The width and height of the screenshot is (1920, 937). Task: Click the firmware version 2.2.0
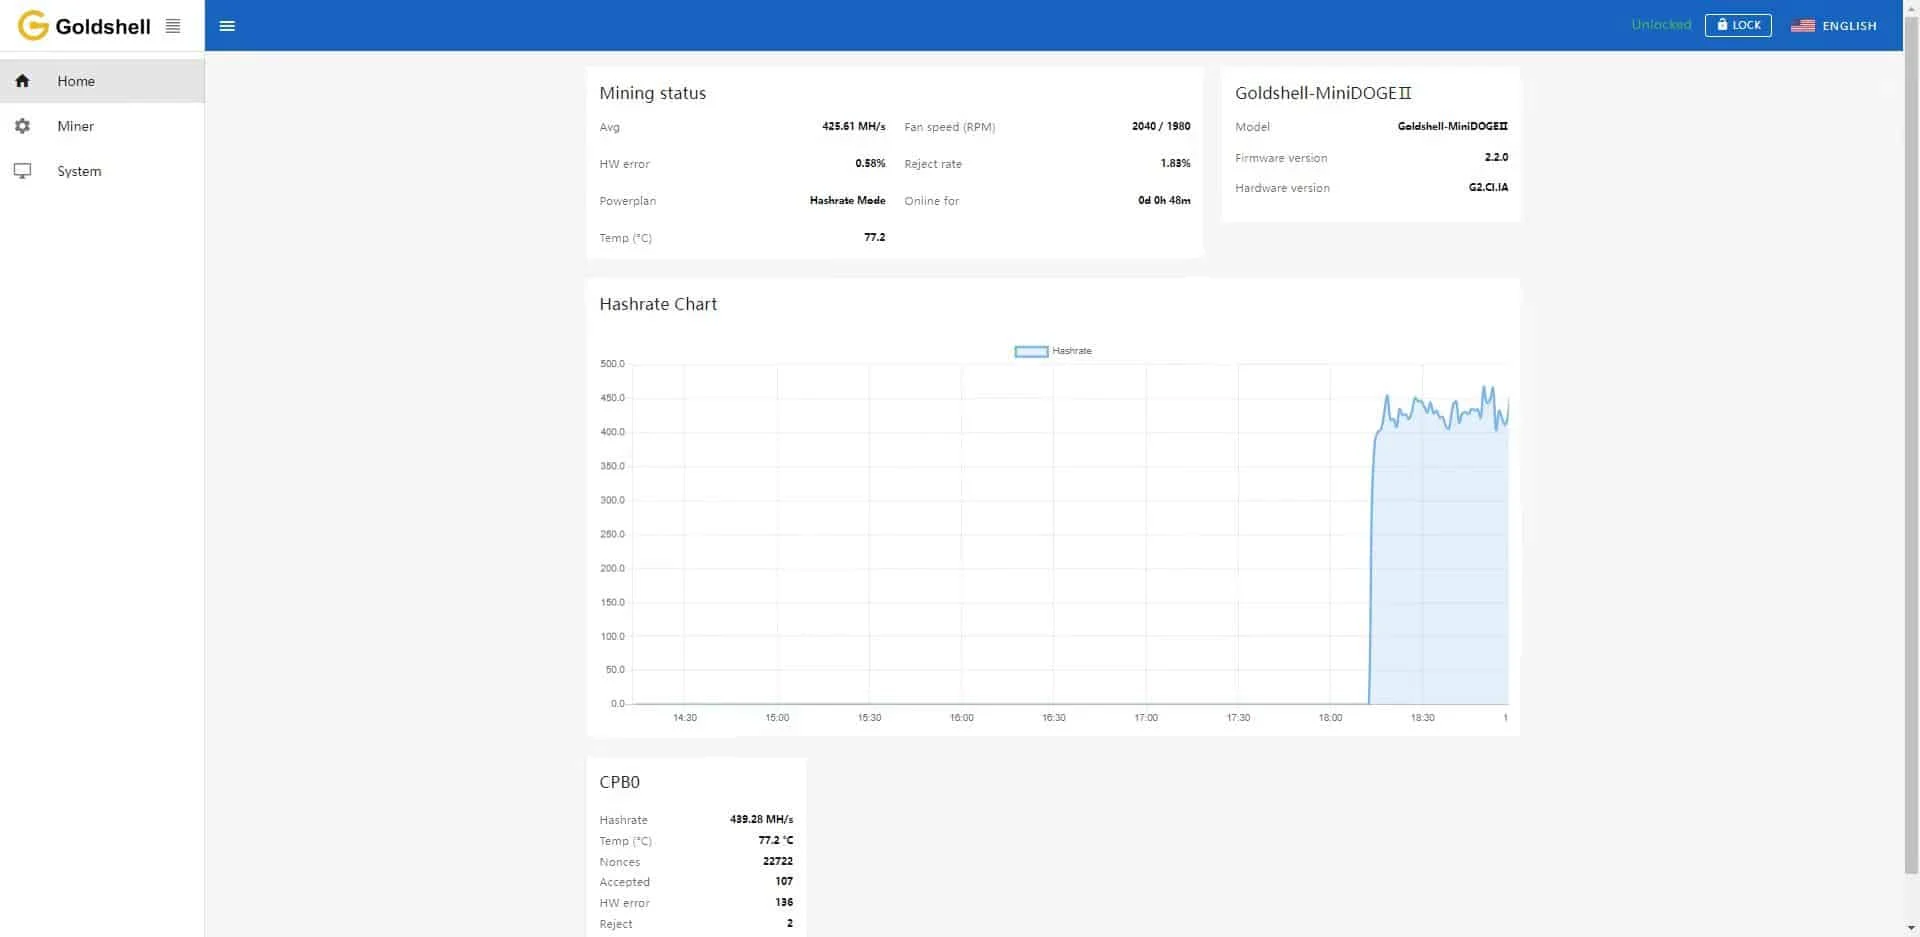tap(1496, 158)
